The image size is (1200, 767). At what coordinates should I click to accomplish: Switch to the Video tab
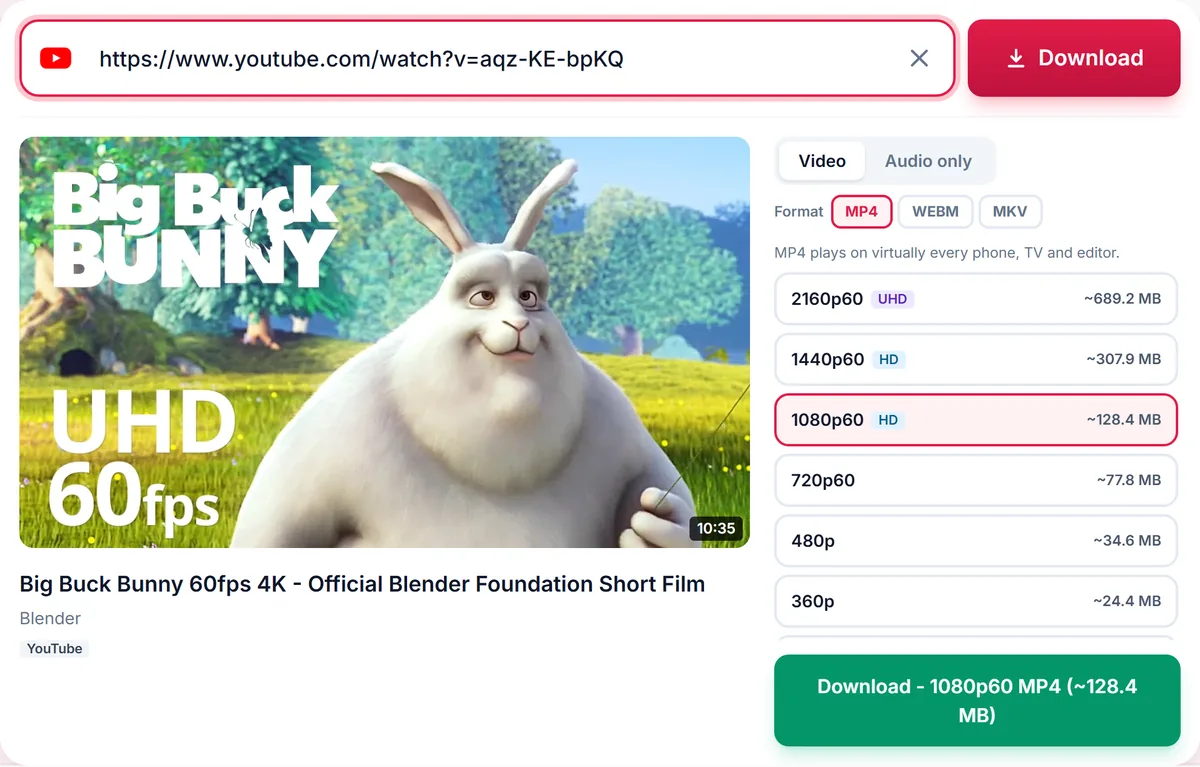tap(822, 161)
